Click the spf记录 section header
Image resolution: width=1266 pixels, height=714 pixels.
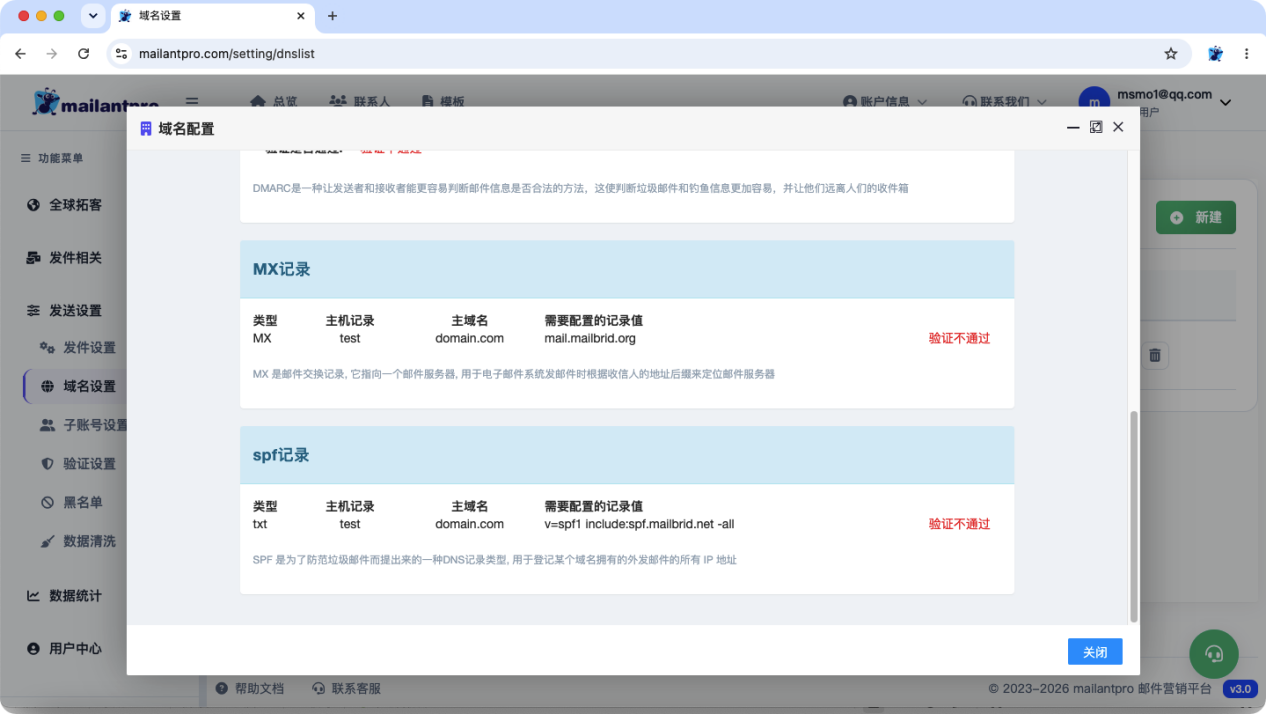tap(627, 455)
